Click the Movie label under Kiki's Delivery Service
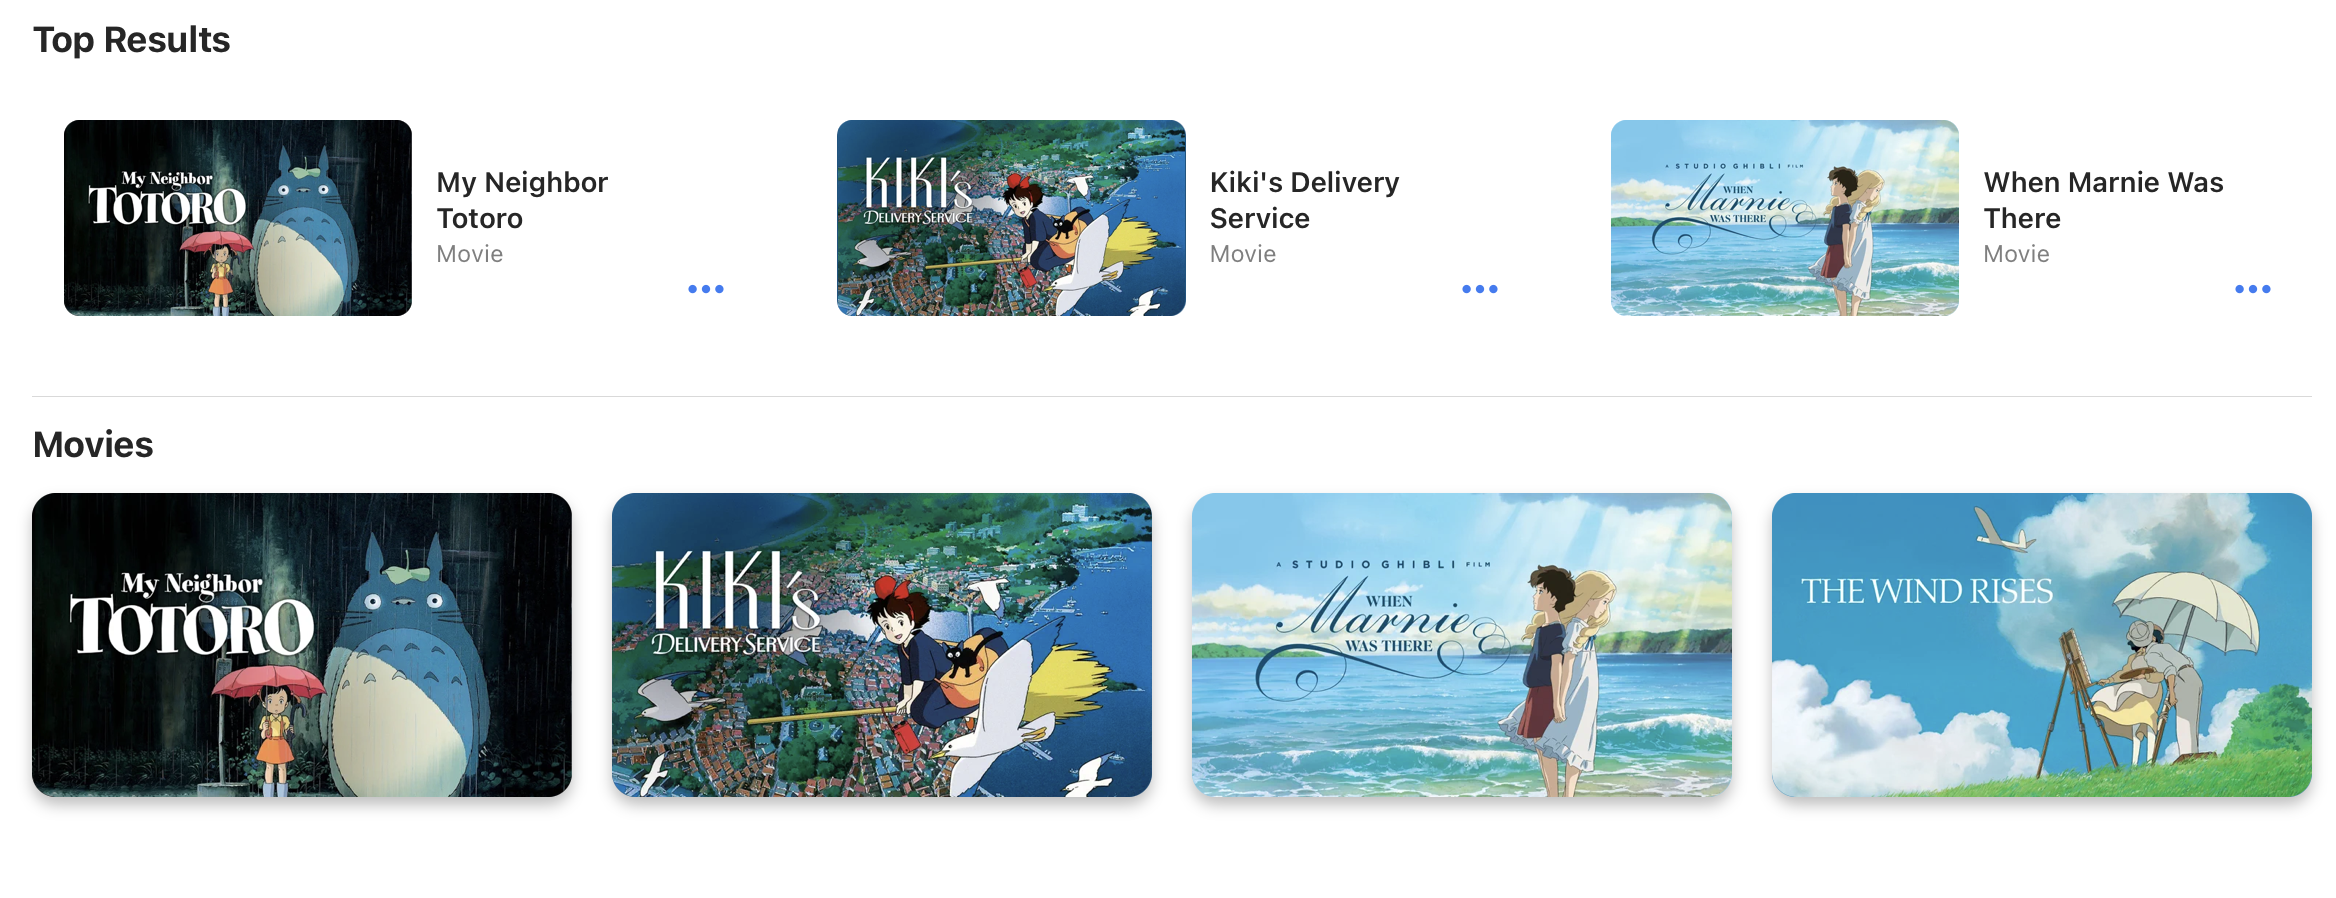2336x898 pixels. 1243,254
